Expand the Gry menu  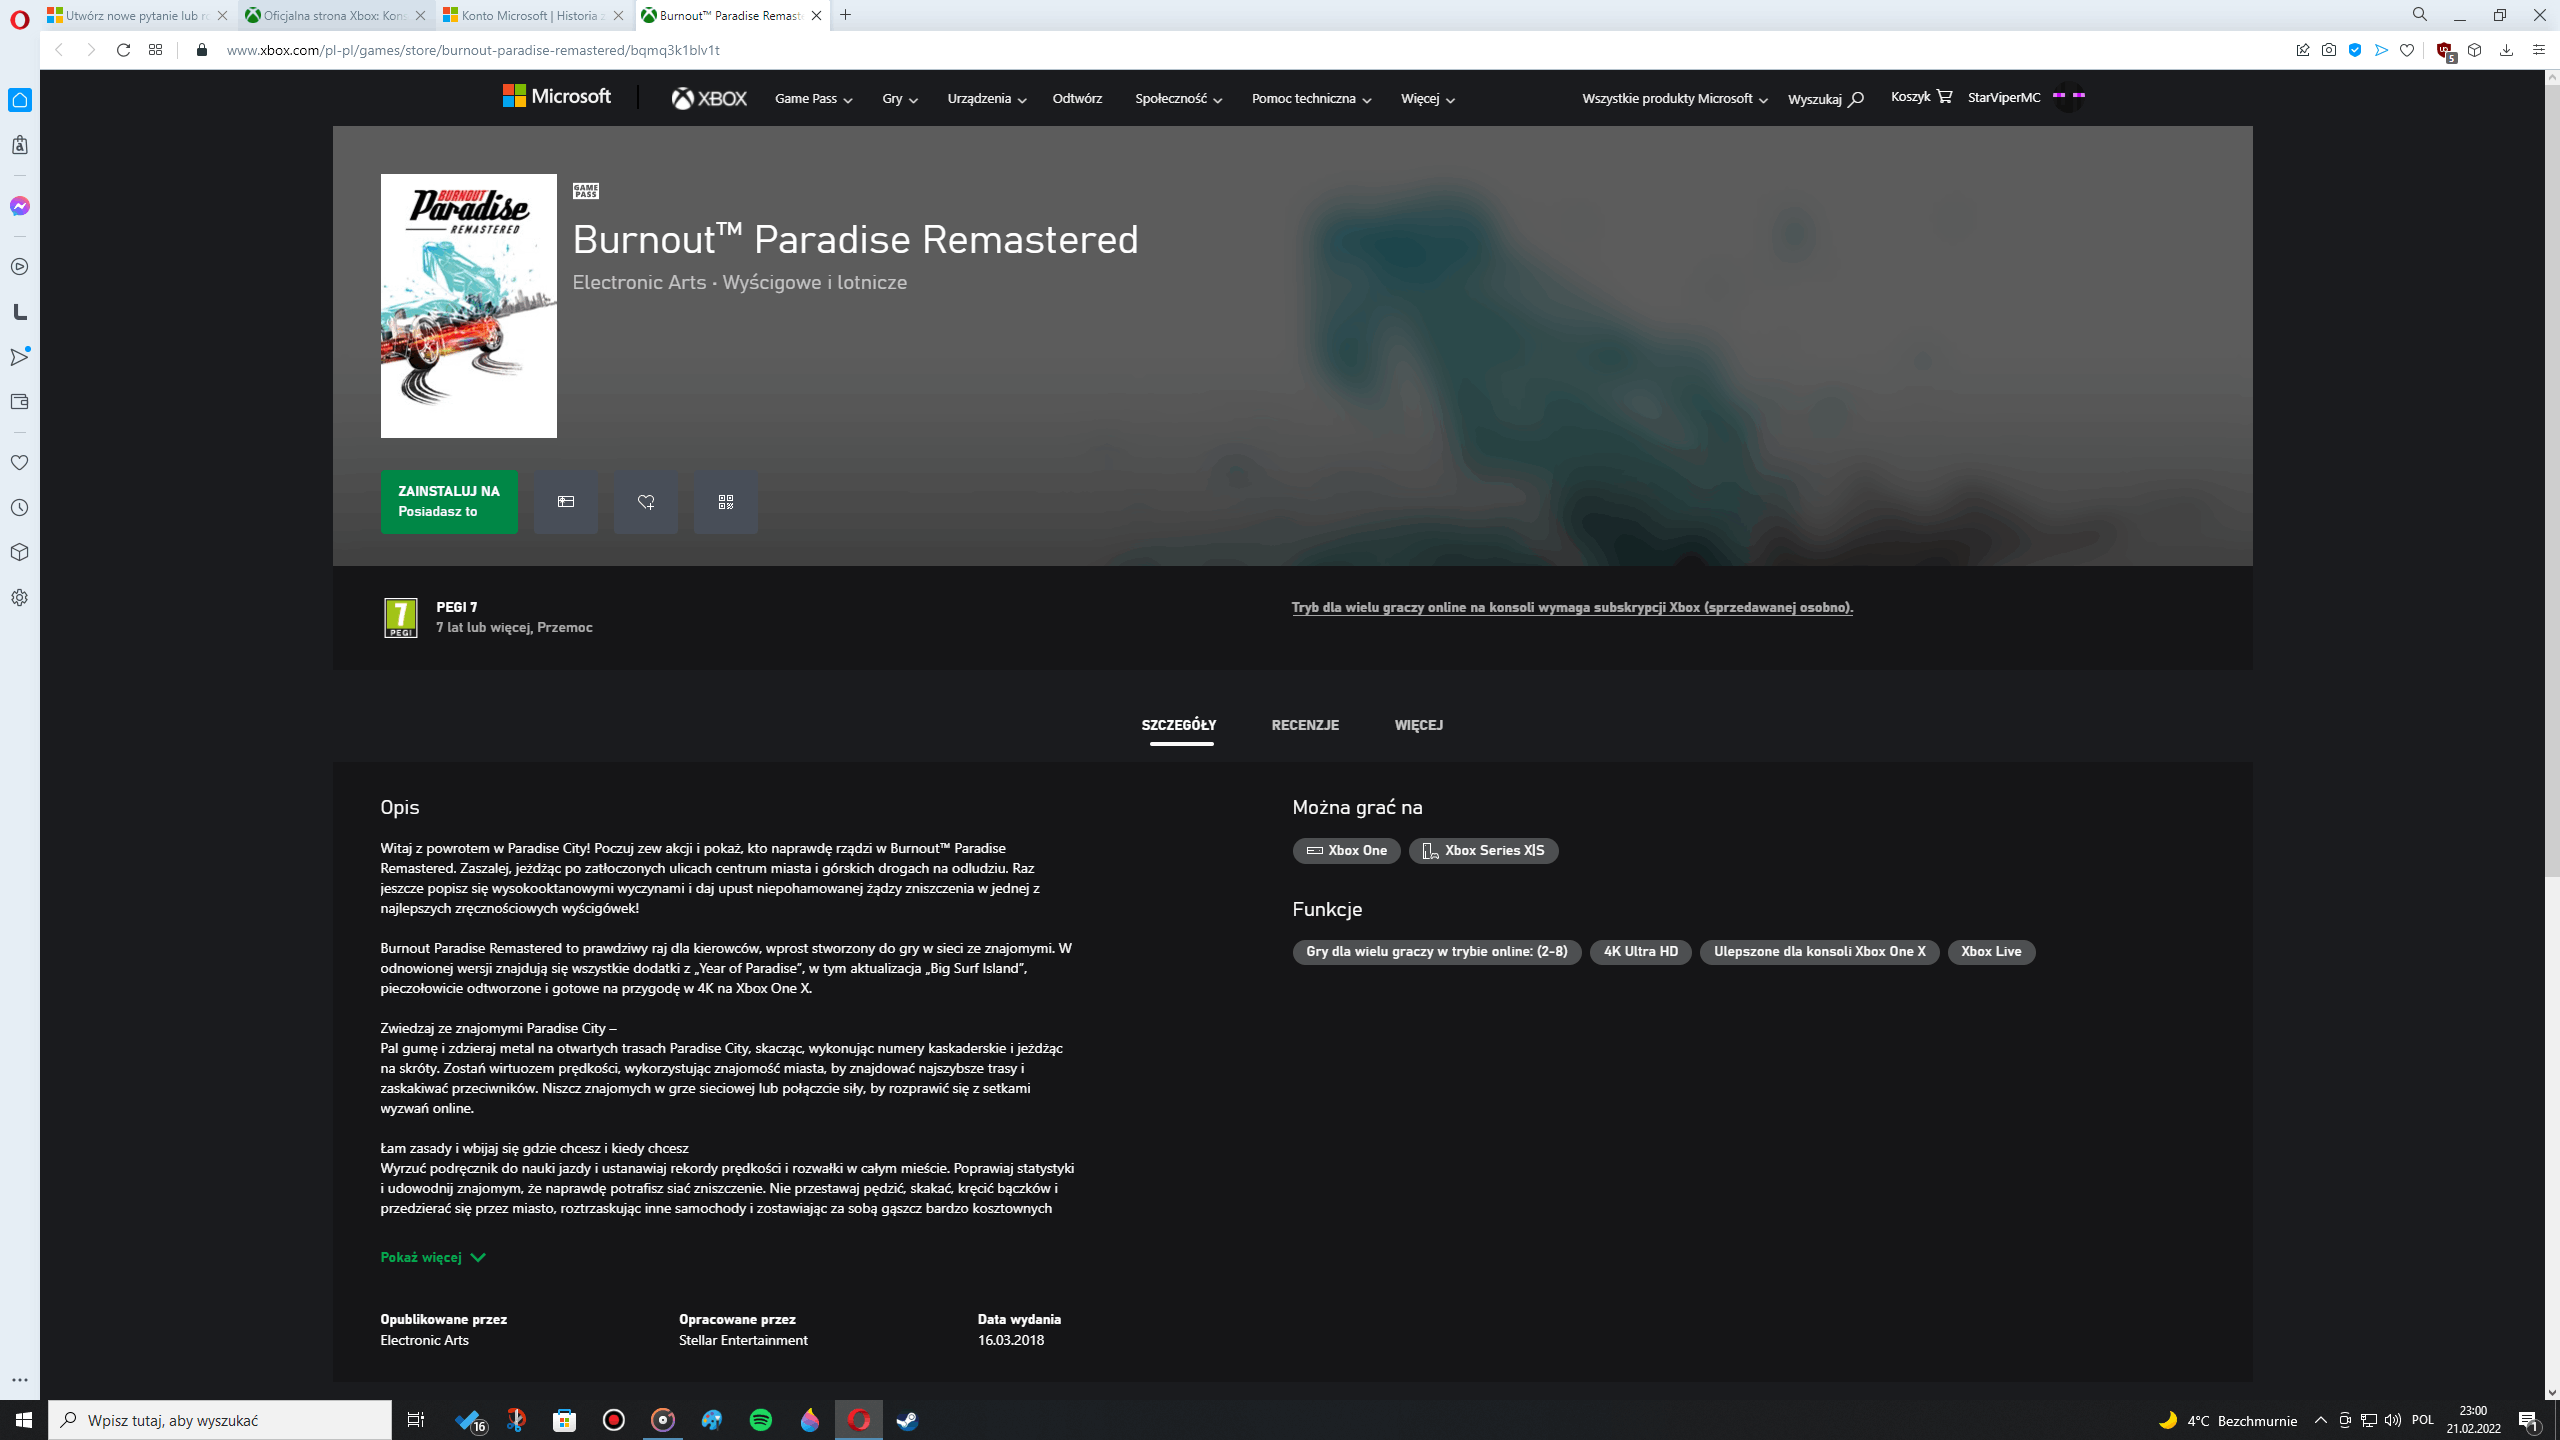pos(900,99)
